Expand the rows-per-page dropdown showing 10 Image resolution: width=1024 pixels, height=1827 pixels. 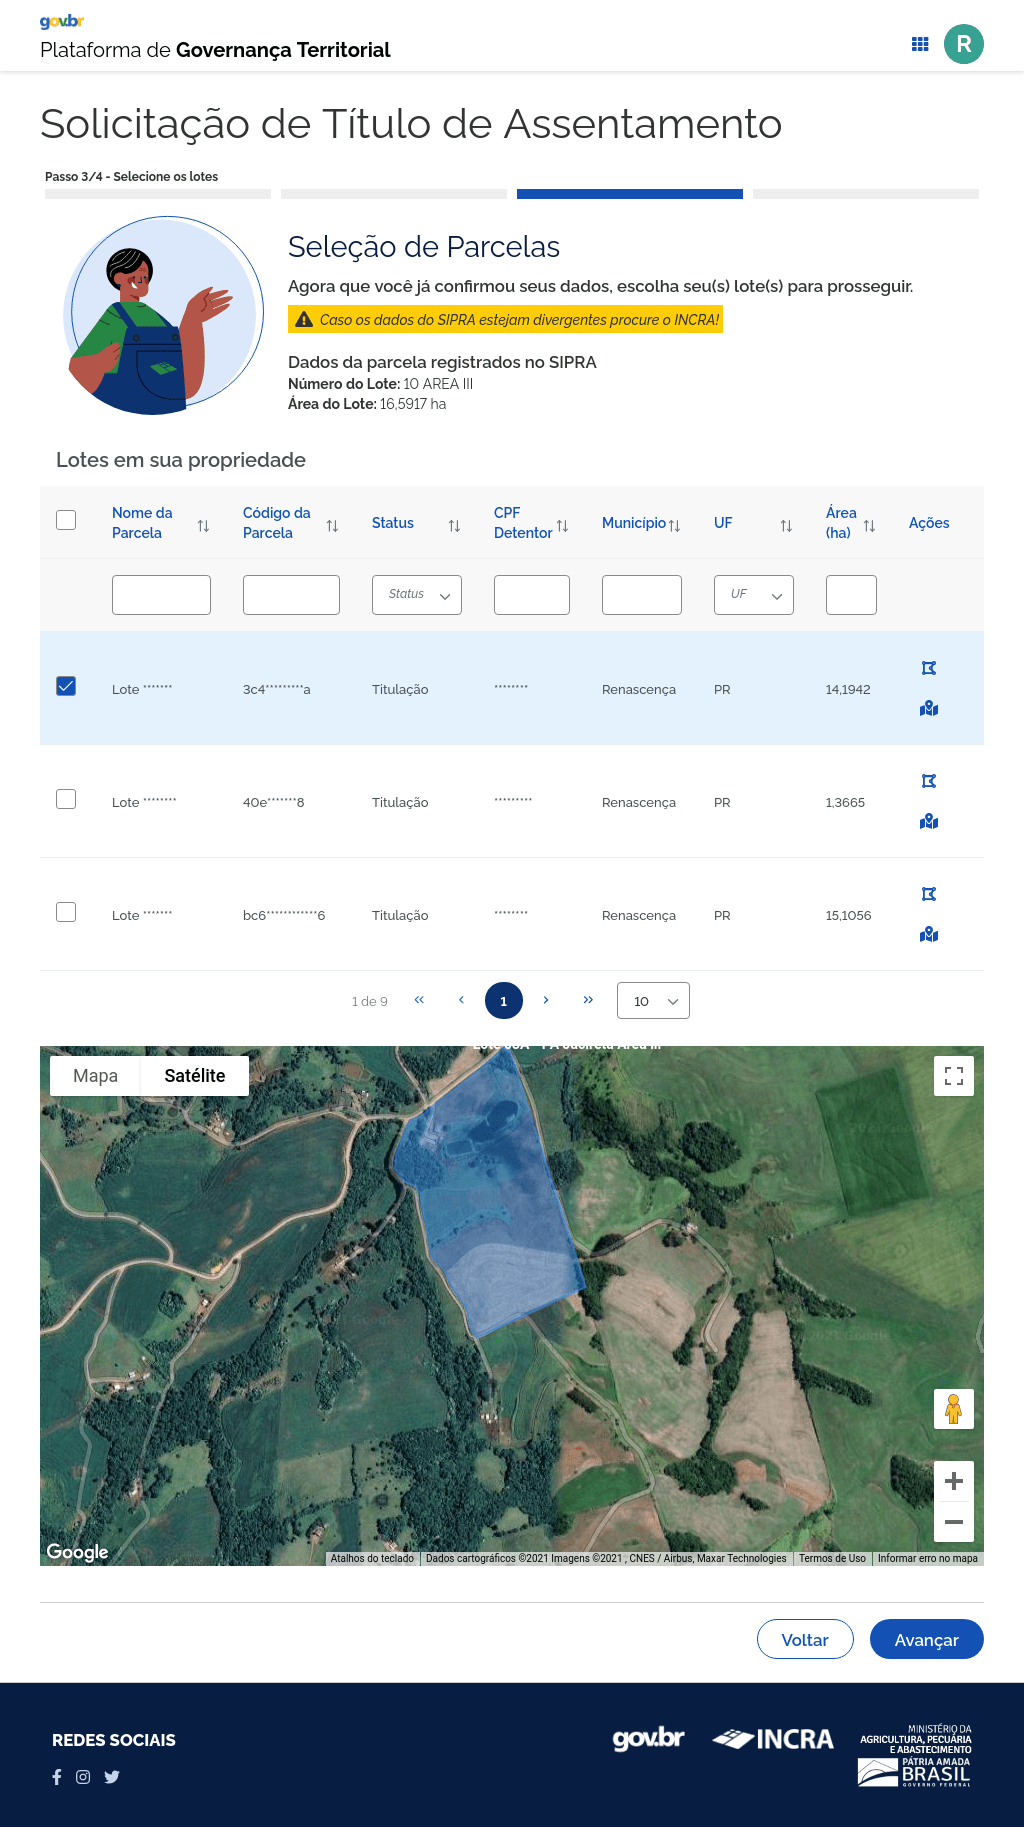653,1001
